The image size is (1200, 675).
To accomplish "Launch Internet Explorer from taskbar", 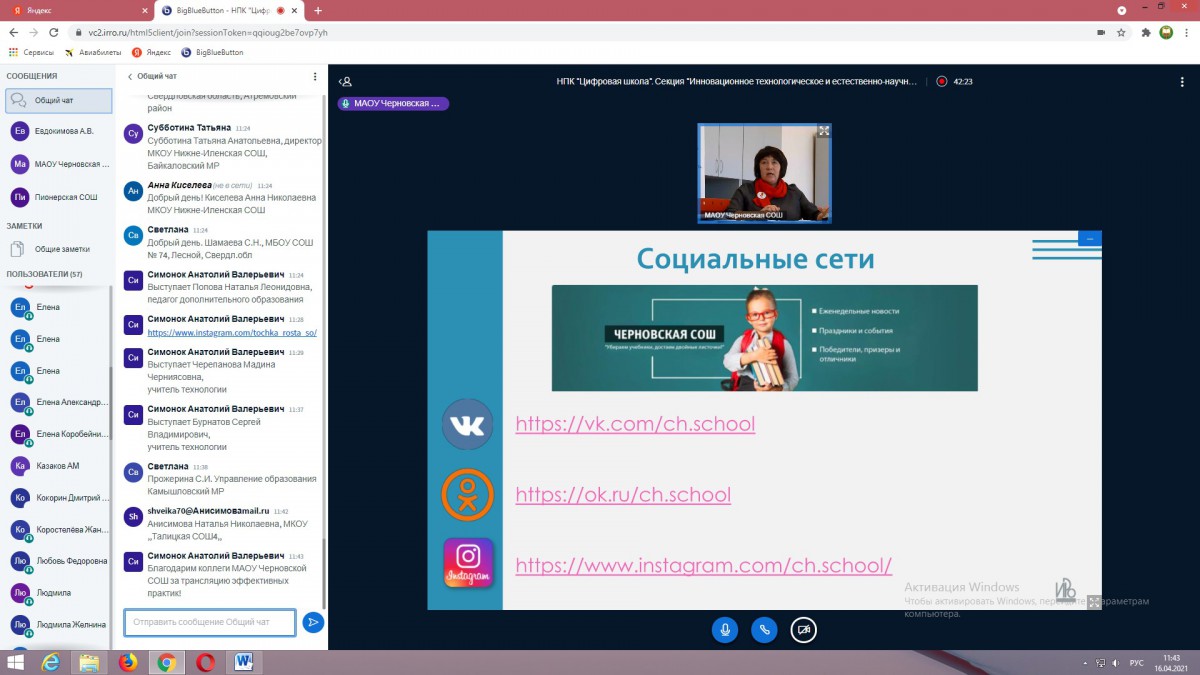I will [x=50, y=662].
